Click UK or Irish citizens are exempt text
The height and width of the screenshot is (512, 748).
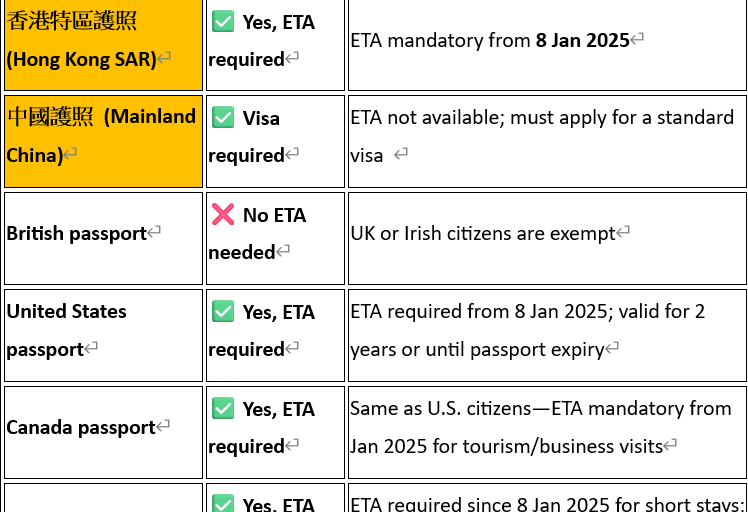coord(483,233)
